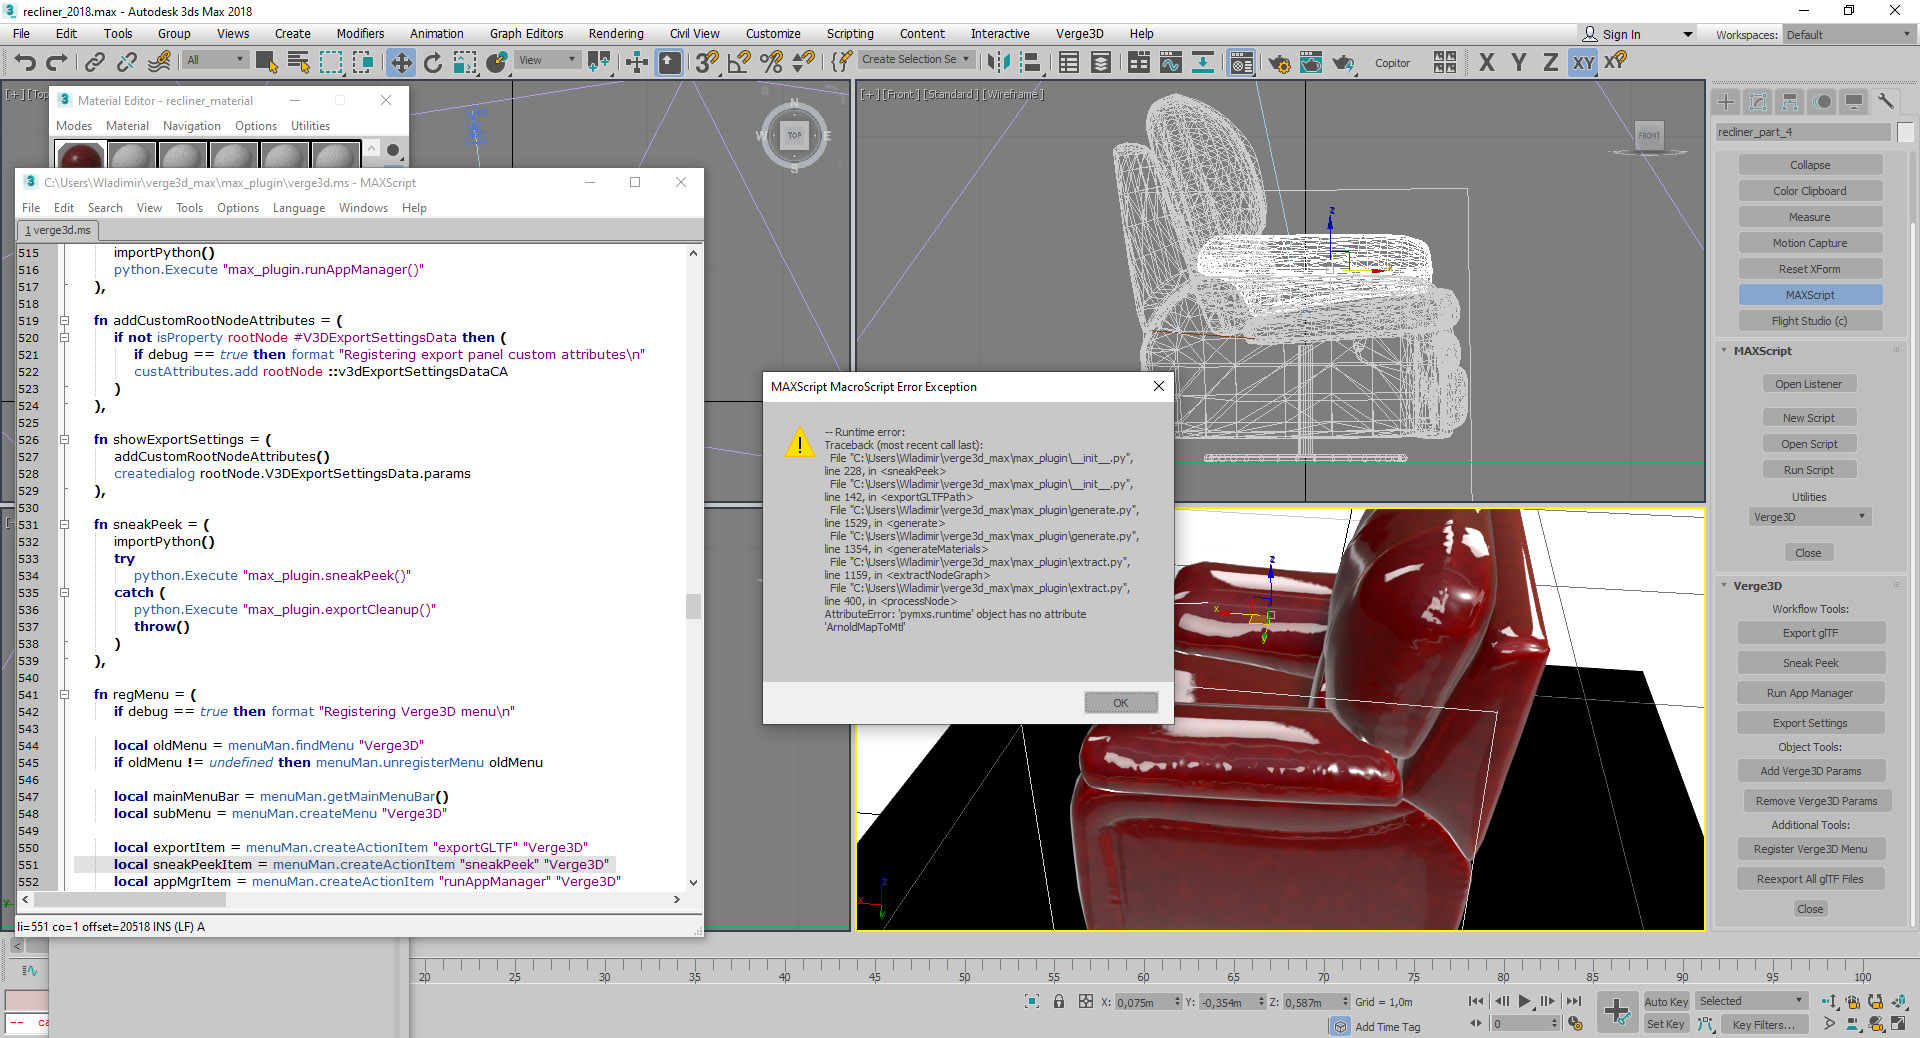The width and height of the screenshot is (1920, 1038).
Task: Choose the Select Object tool
Action: pos(266,62)
